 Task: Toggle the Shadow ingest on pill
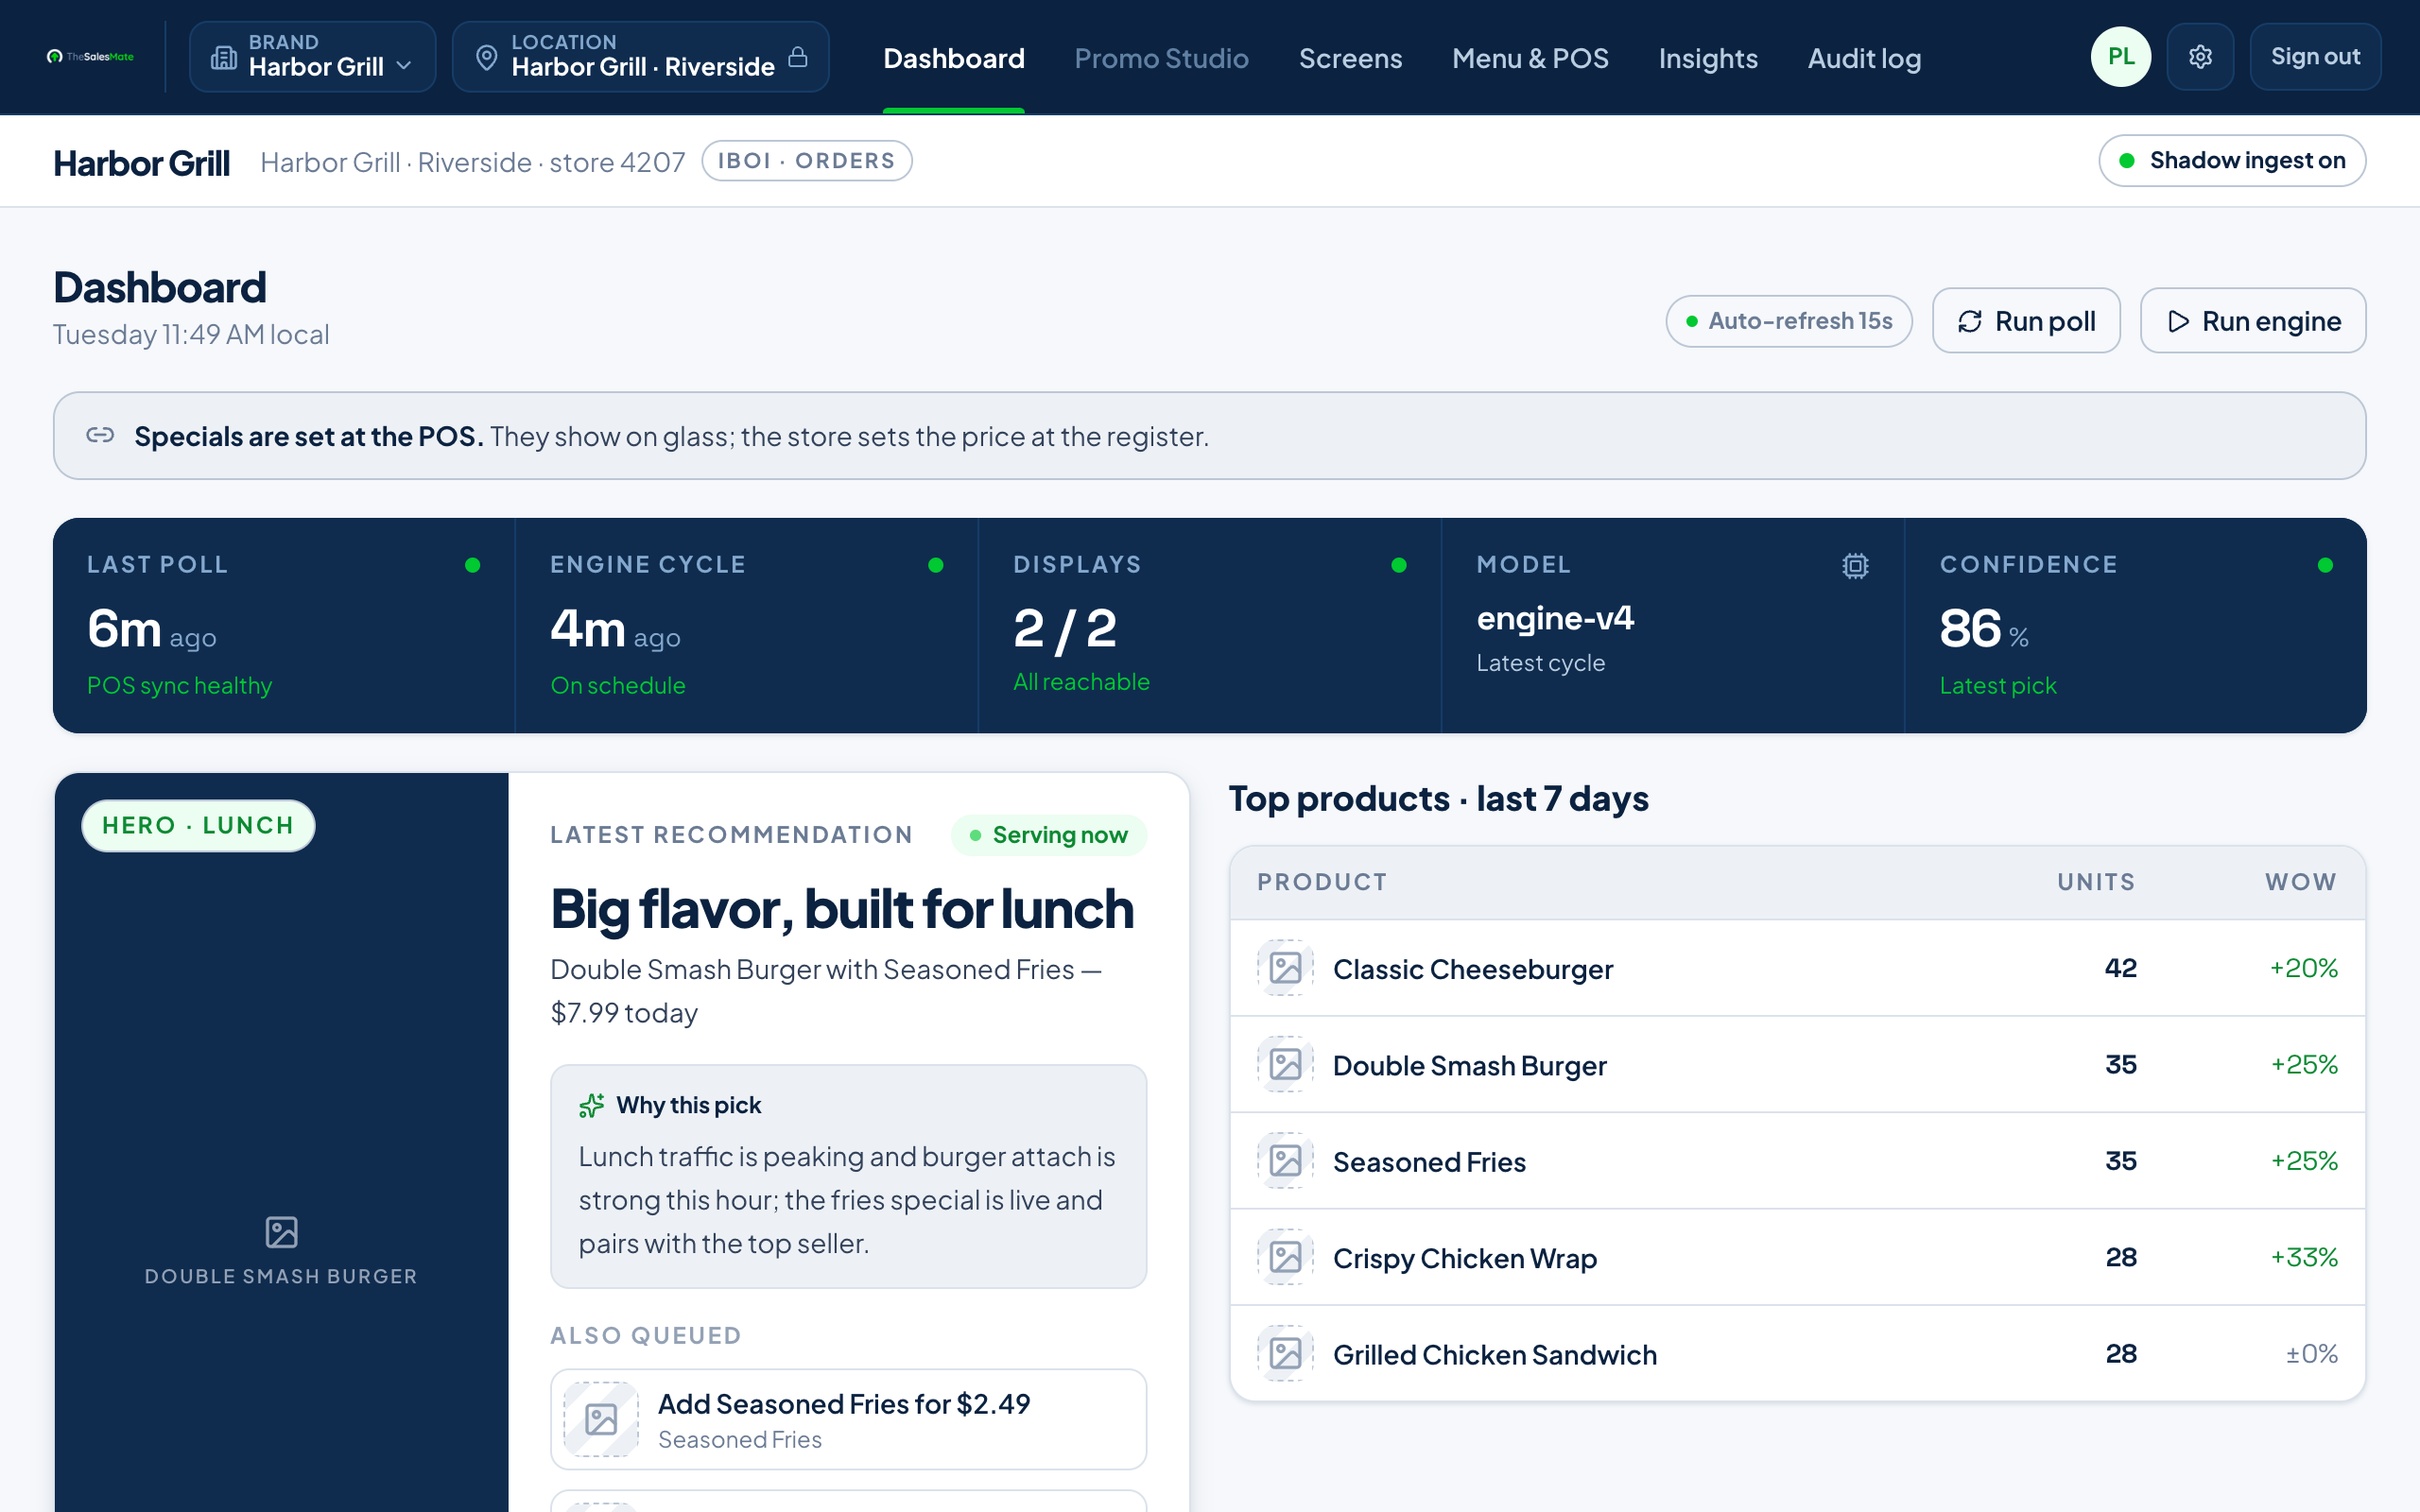[2232, 161]
